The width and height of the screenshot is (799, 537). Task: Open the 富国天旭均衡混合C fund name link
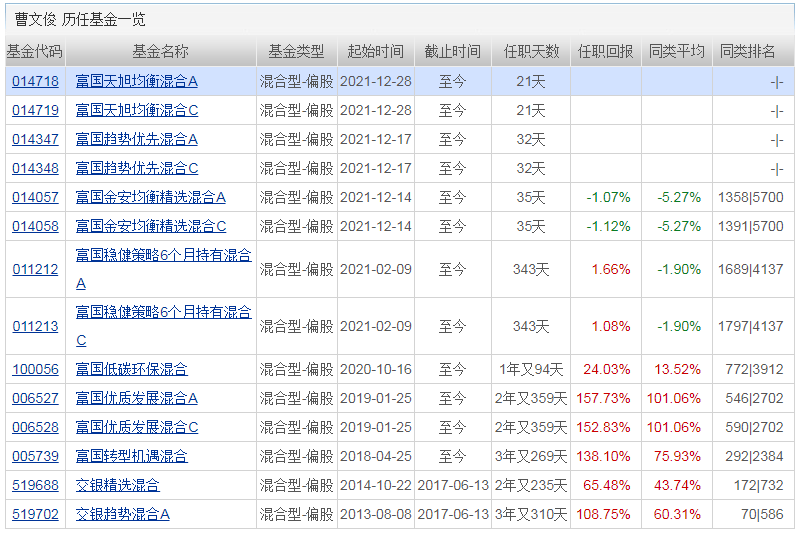coord(137,111)
